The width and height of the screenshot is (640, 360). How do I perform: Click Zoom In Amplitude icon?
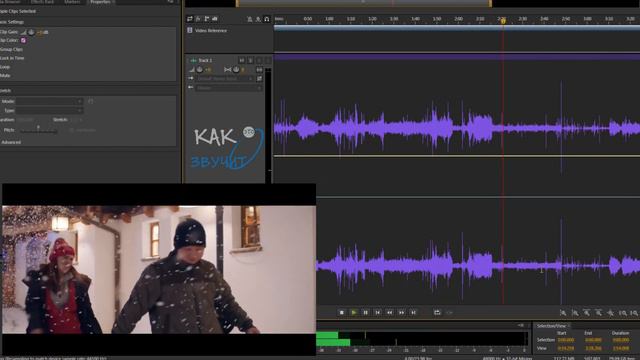coord(563,313)
